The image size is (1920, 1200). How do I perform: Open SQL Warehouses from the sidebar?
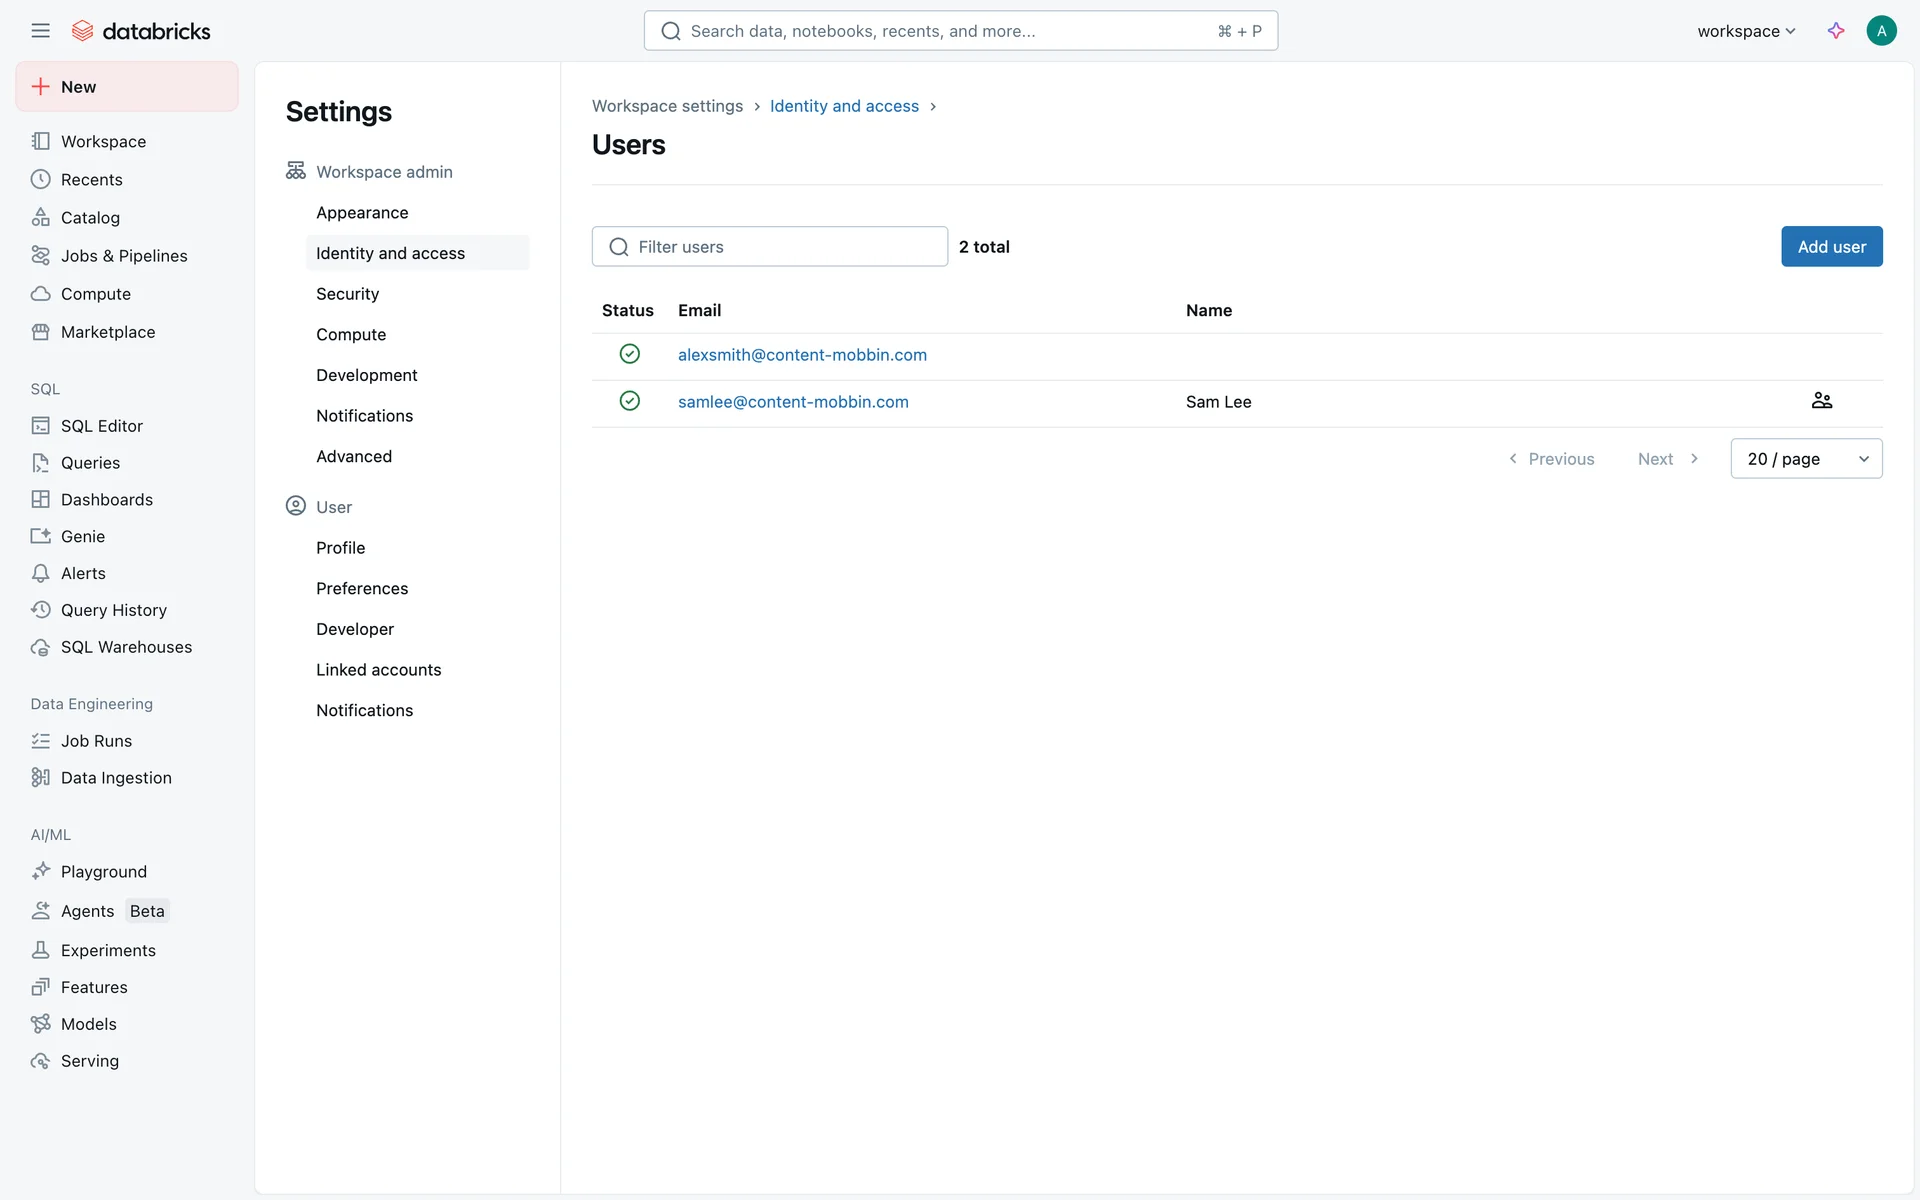(126, 647)
